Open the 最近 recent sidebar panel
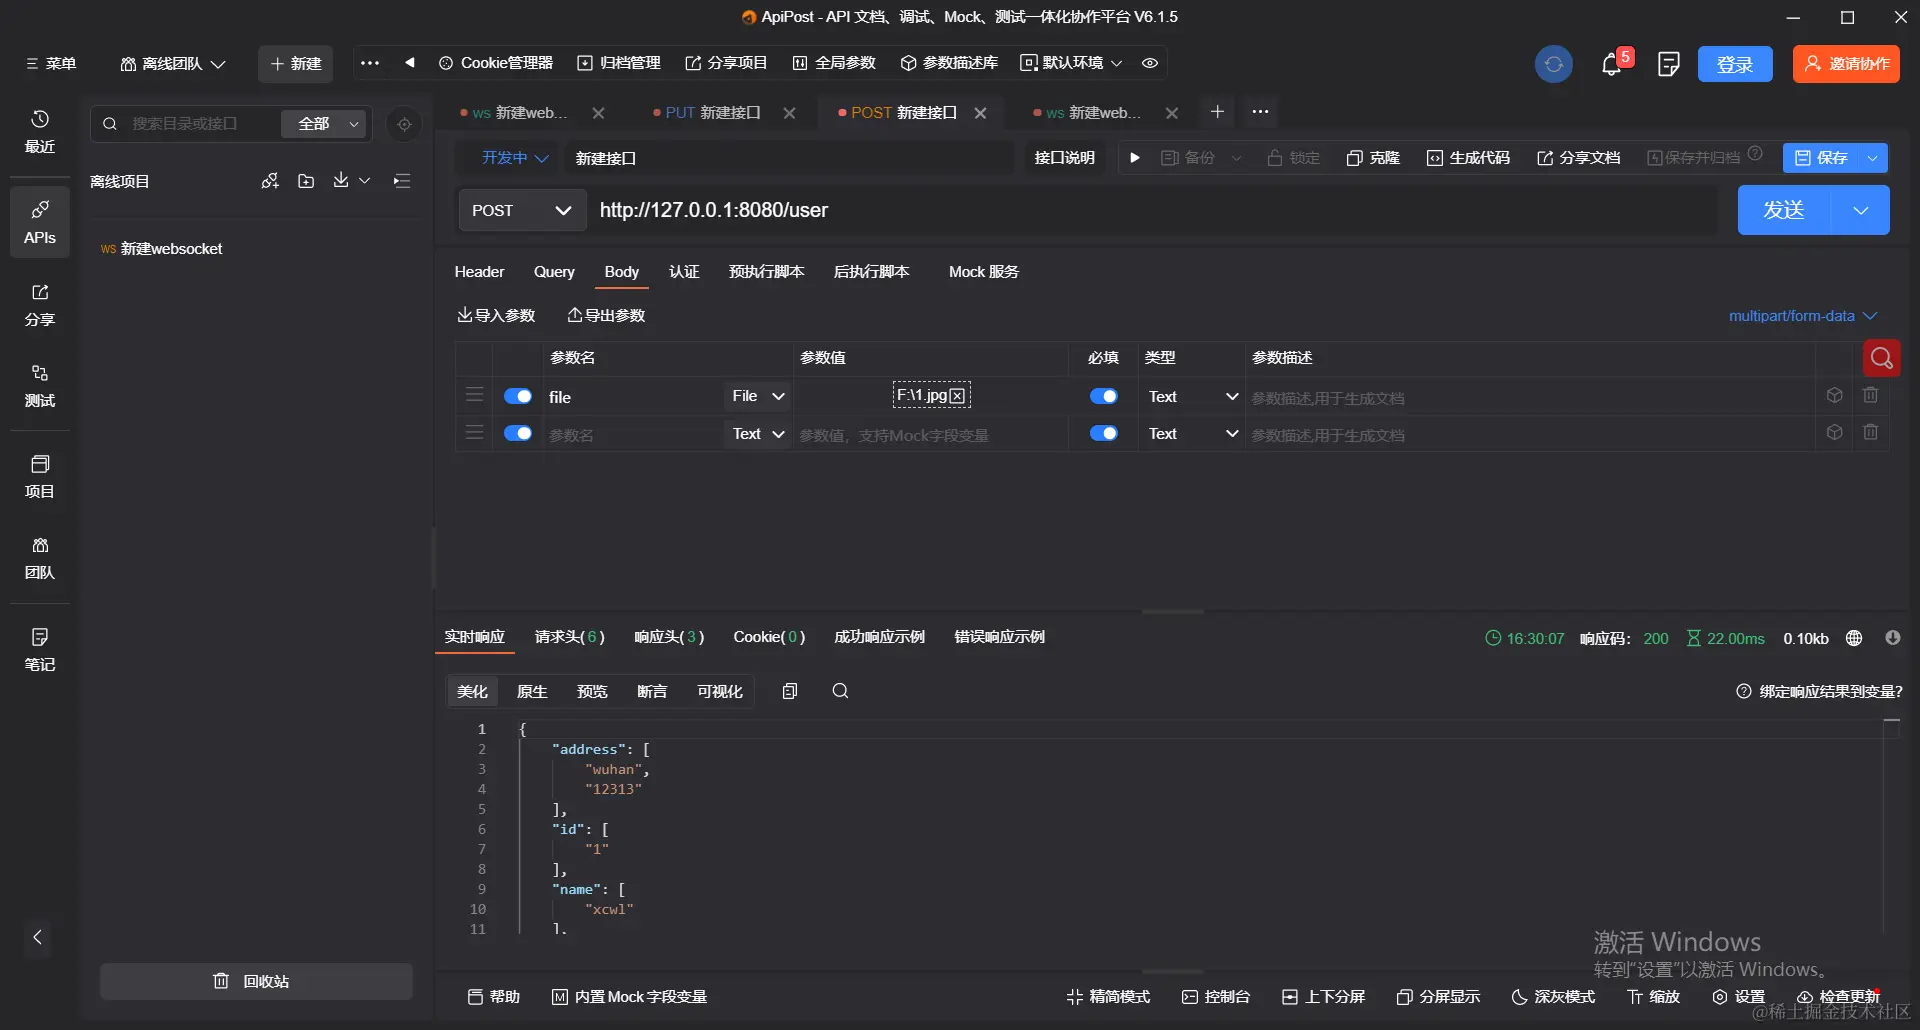This screenshot has height=1030, width=1920. (40, 131)
